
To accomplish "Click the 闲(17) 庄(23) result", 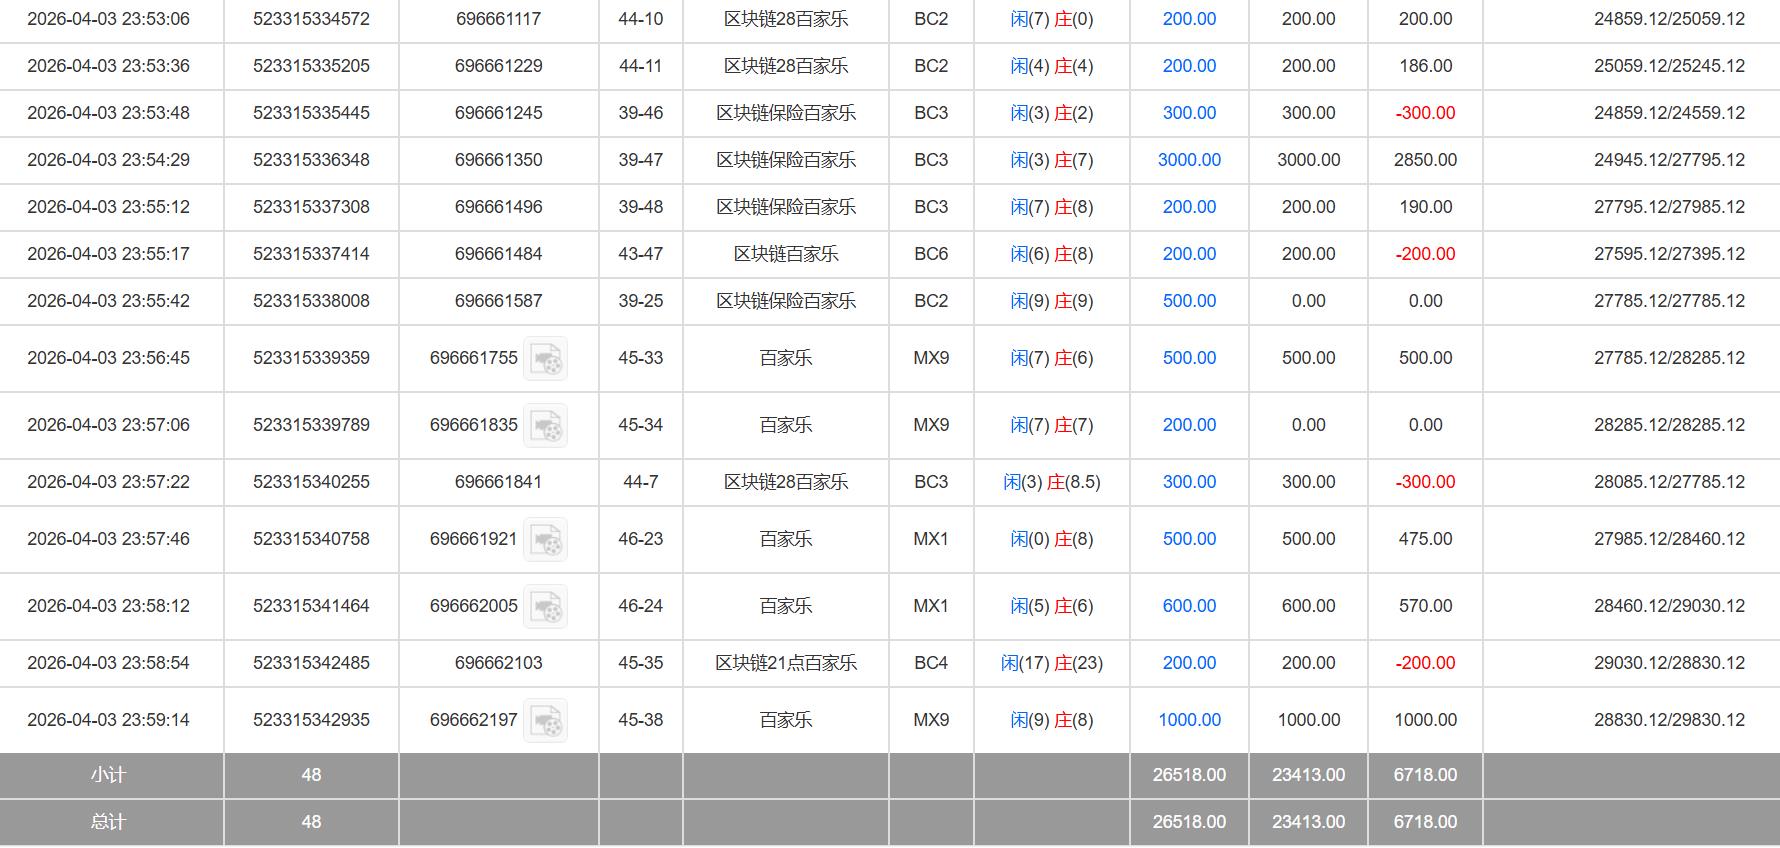I will [x=1051, y=663].
